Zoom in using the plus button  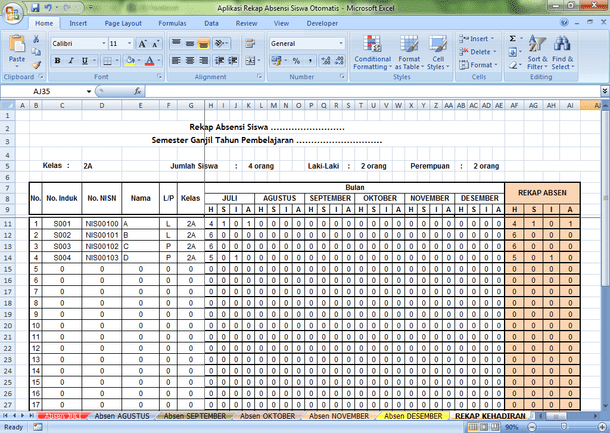pos(602,427)
